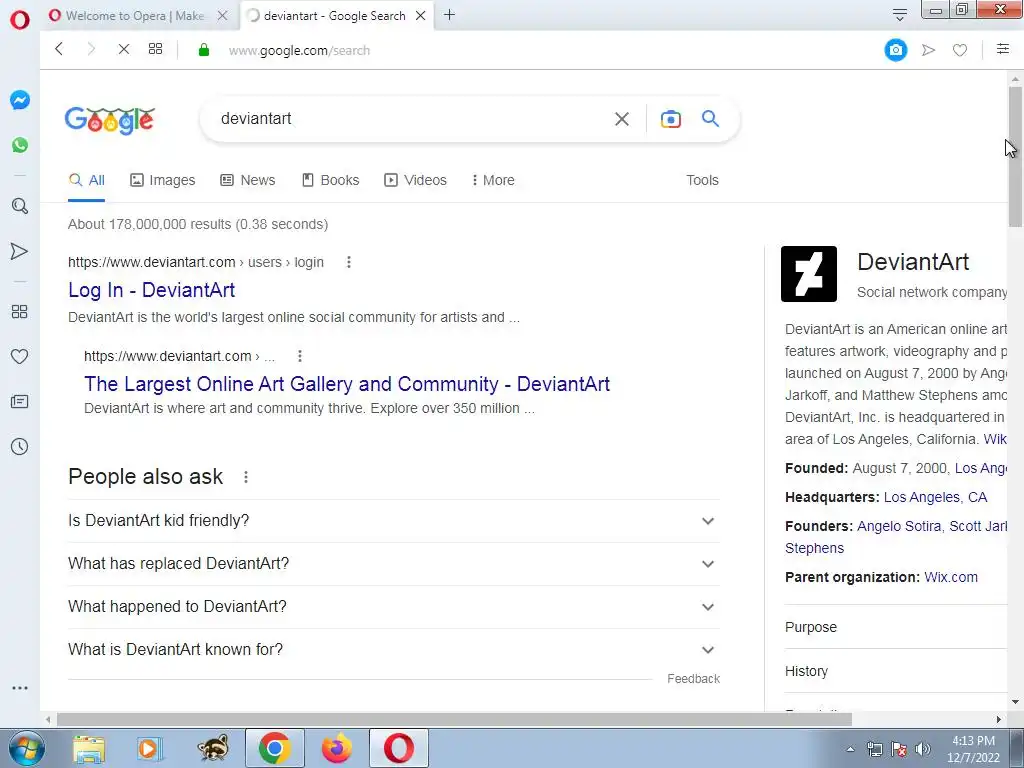
Task: Open Los Angeles, CA headquarters link
Action: click(x=935, y=498)
